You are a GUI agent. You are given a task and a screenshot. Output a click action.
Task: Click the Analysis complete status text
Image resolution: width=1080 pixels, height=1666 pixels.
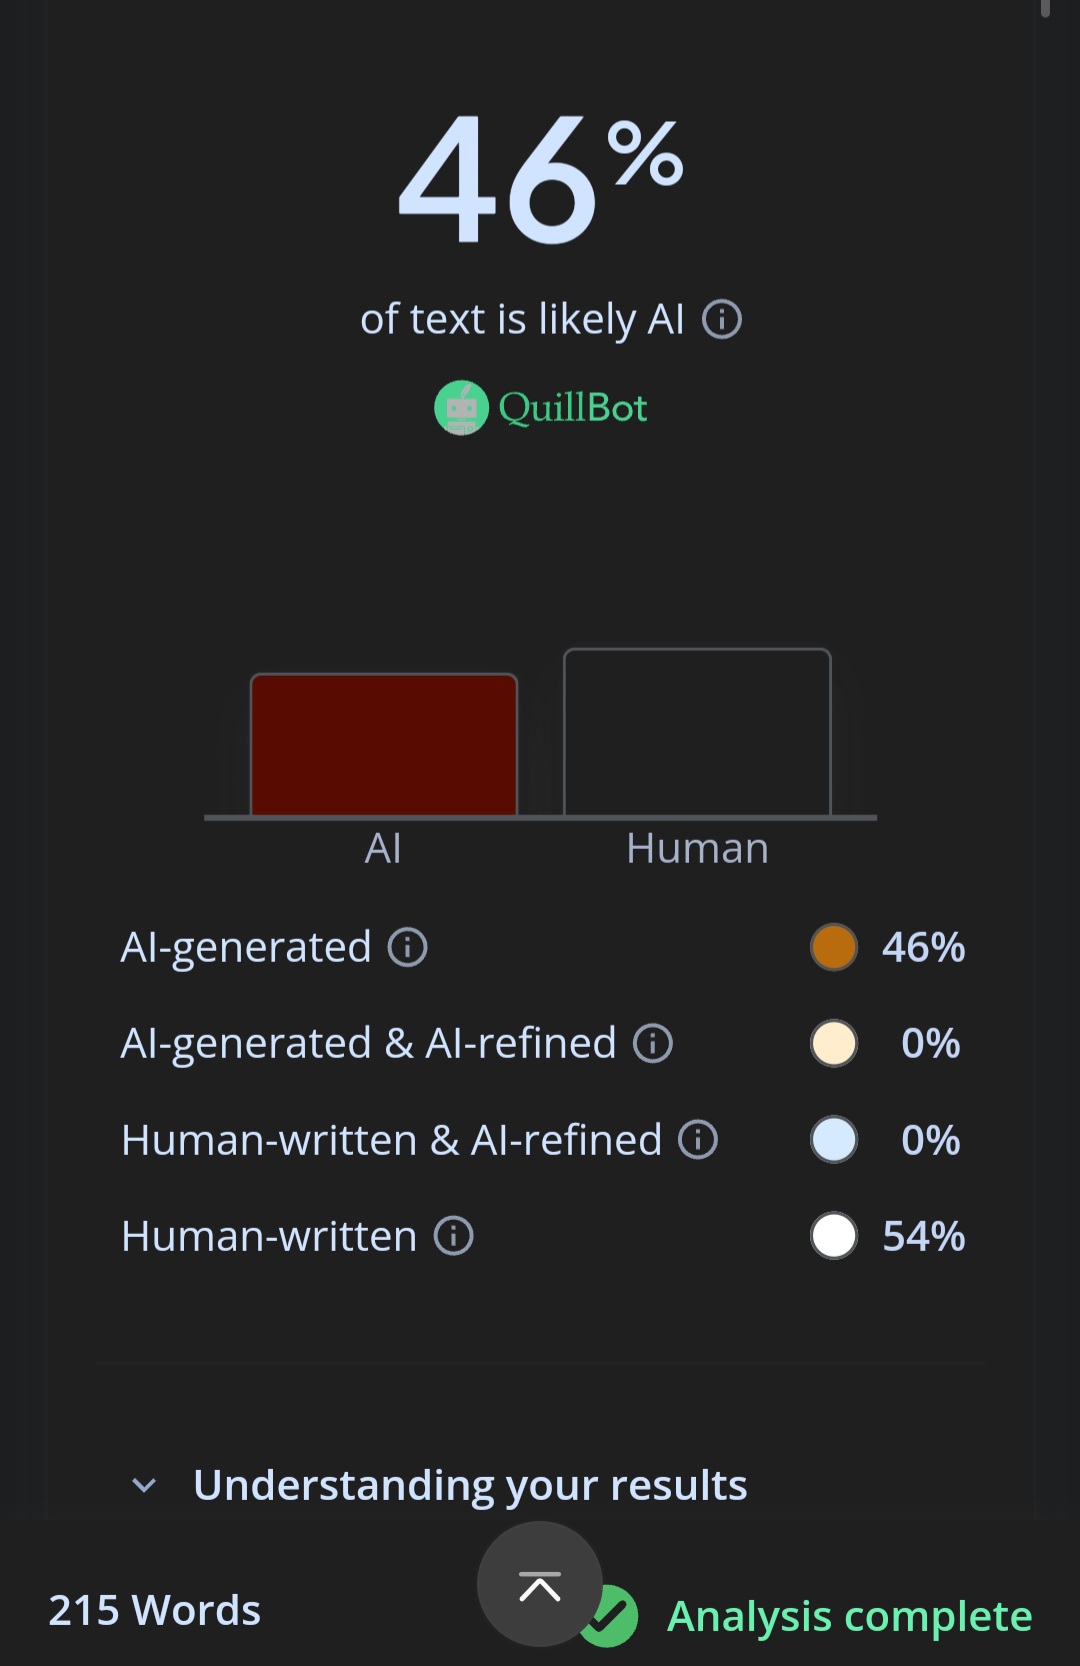tap(849, 1616)
